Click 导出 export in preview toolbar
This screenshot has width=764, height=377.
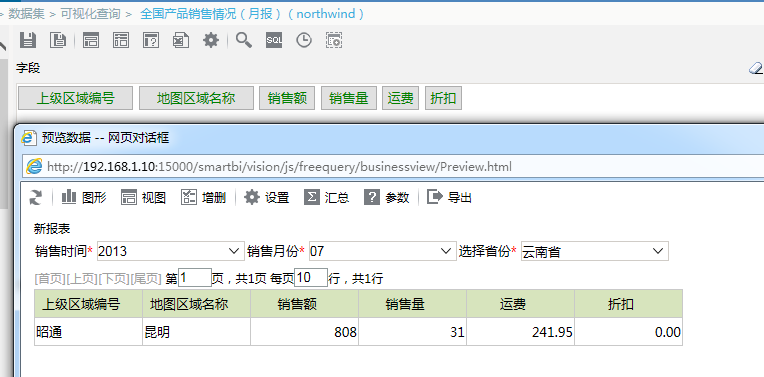(x=449, y=197)
